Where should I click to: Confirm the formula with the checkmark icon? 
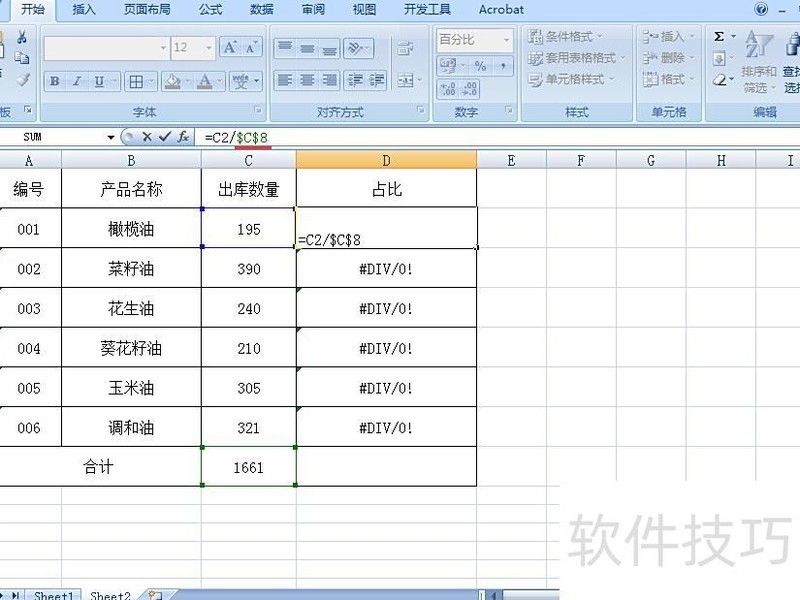(x=164, y=136)
